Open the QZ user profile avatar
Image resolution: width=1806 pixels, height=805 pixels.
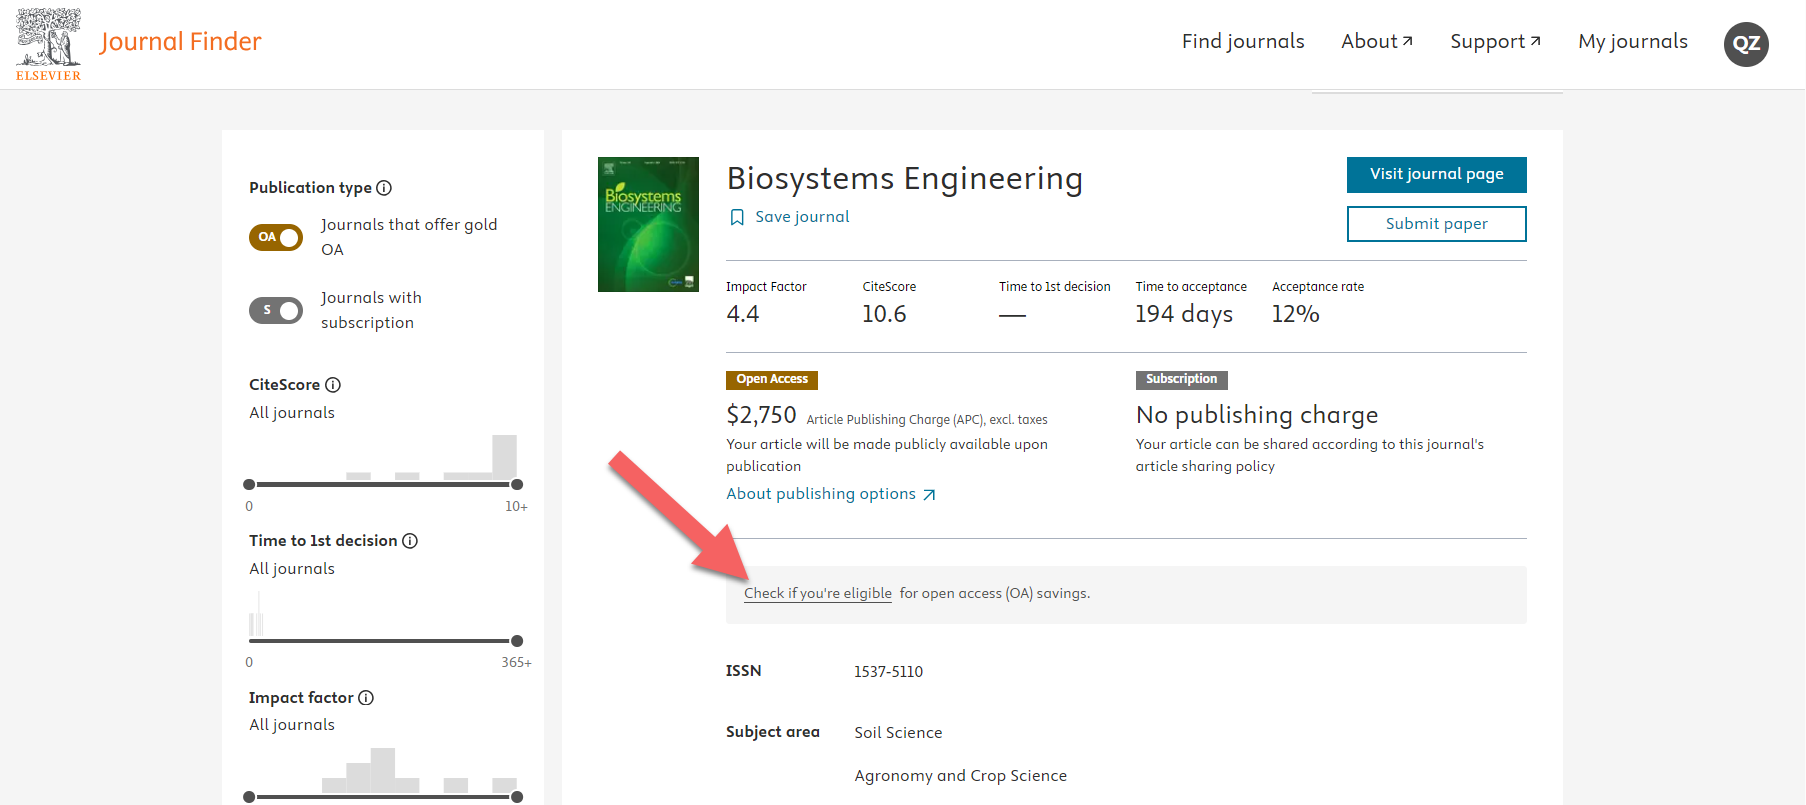coord(1746,44)
